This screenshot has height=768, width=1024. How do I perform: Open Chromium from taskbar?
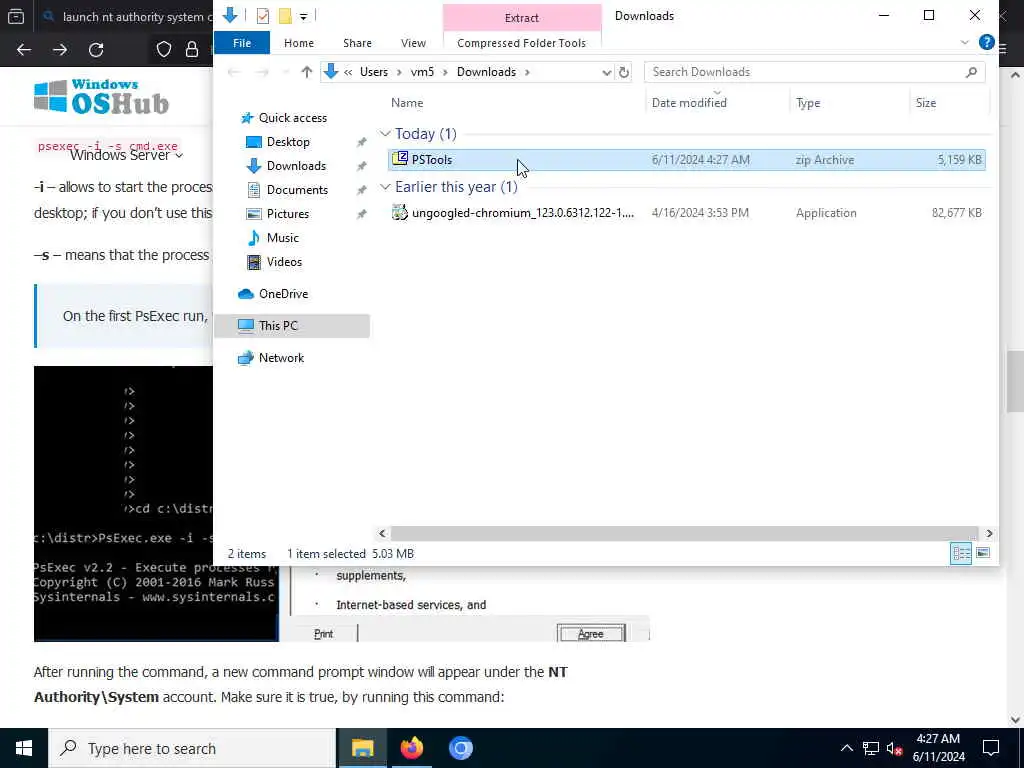(x=460, y=748)
